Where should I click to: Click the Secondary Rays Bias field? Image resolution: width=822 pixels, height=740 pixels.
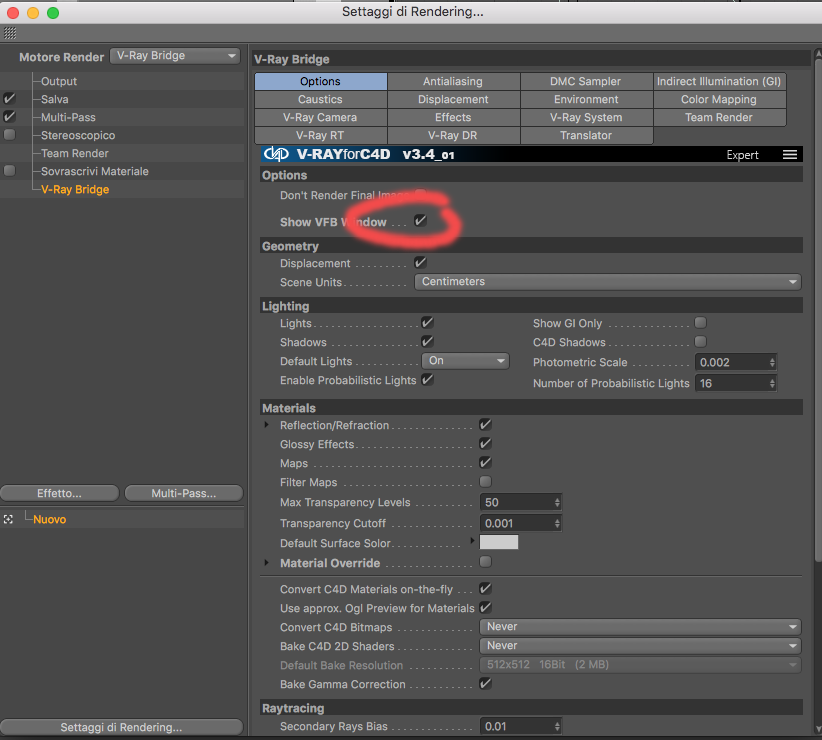521,726
